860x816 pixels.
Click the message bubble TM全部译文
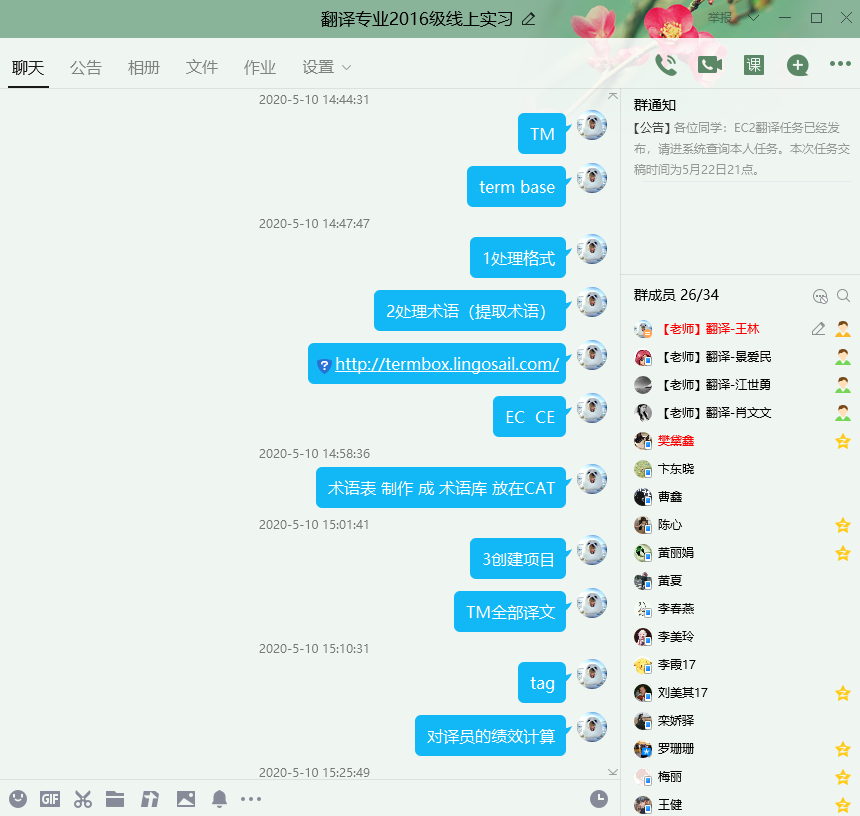click(510, 611)
